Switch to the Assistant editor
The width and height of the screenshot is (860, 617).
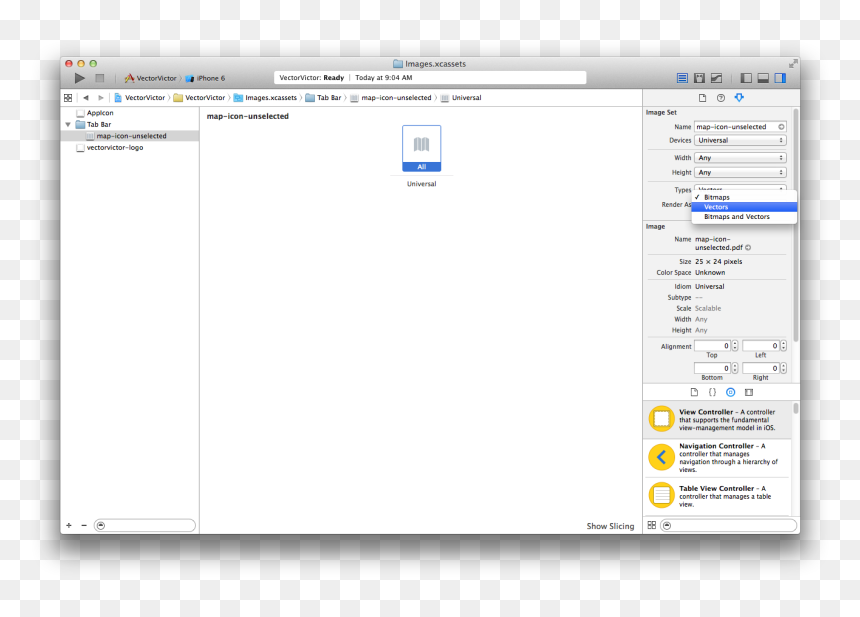pyautogui.click(x=699, y=78)
